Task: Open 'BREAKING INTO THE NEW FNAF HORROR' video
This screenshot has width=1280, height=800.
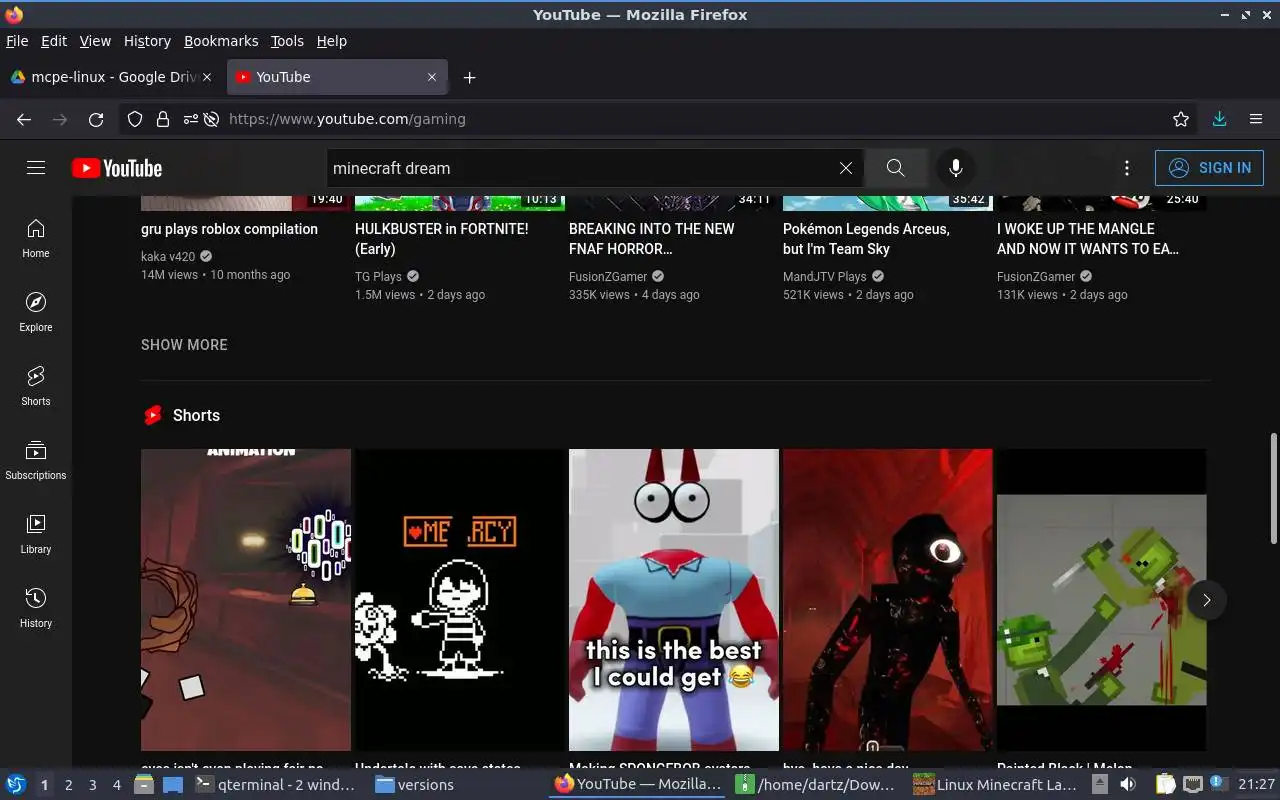Action: 652,239
